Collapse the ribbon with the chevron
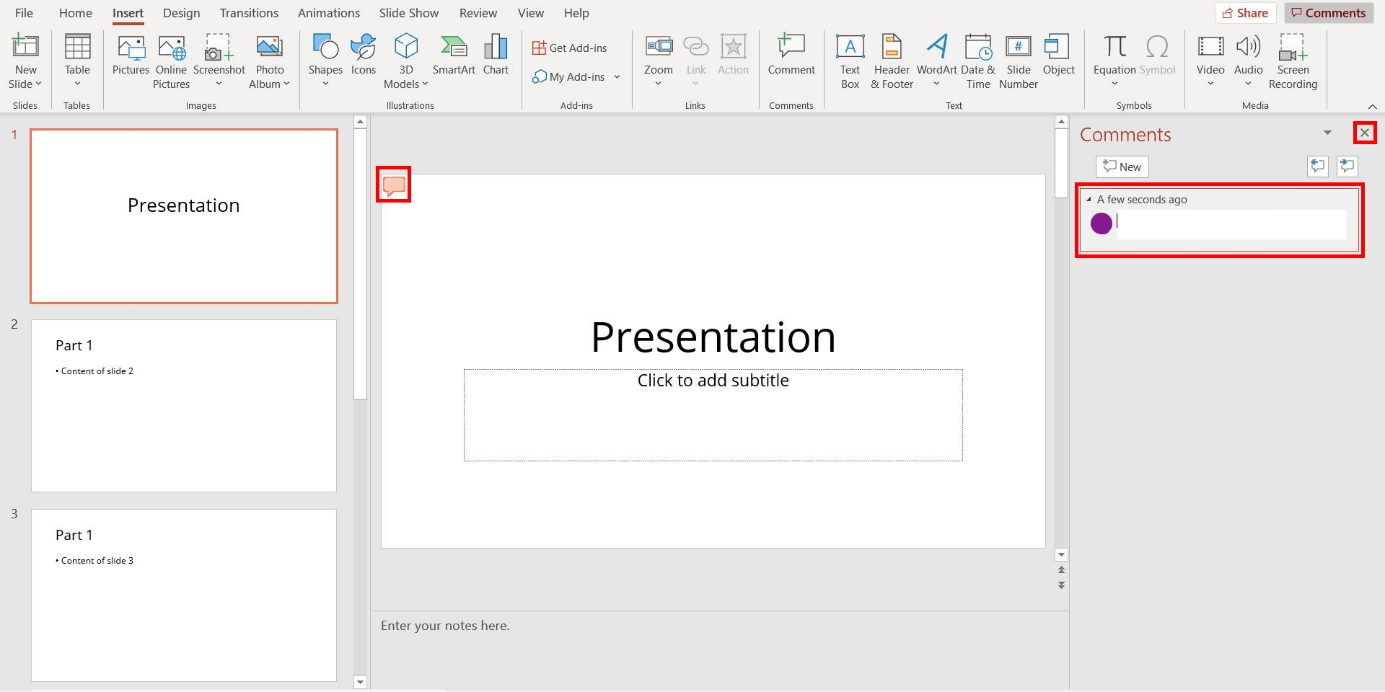The width and height of the screenshot is (1385, 692). click(1371, 104)
